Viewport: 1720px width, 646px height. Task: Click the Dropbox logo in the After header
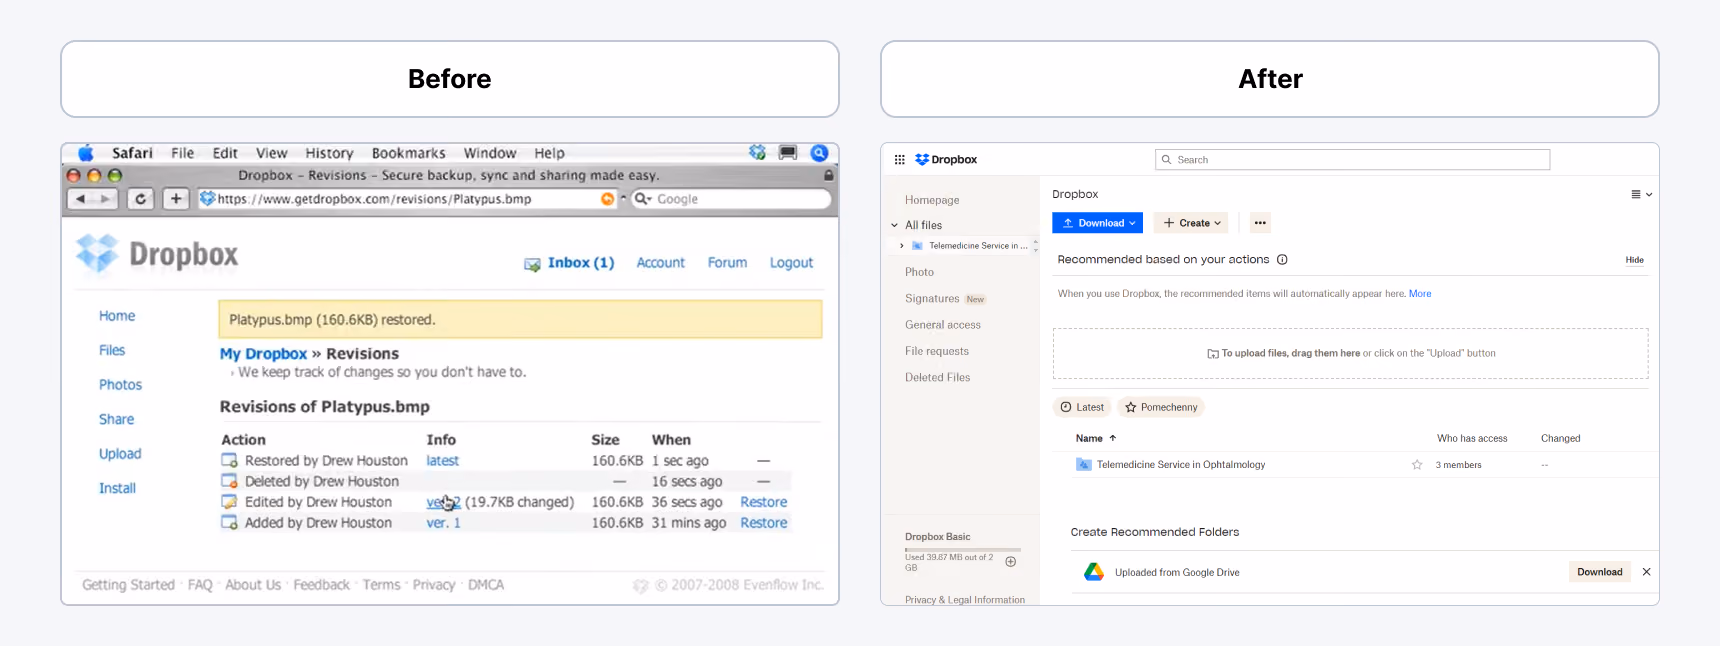tap(946, 160)
